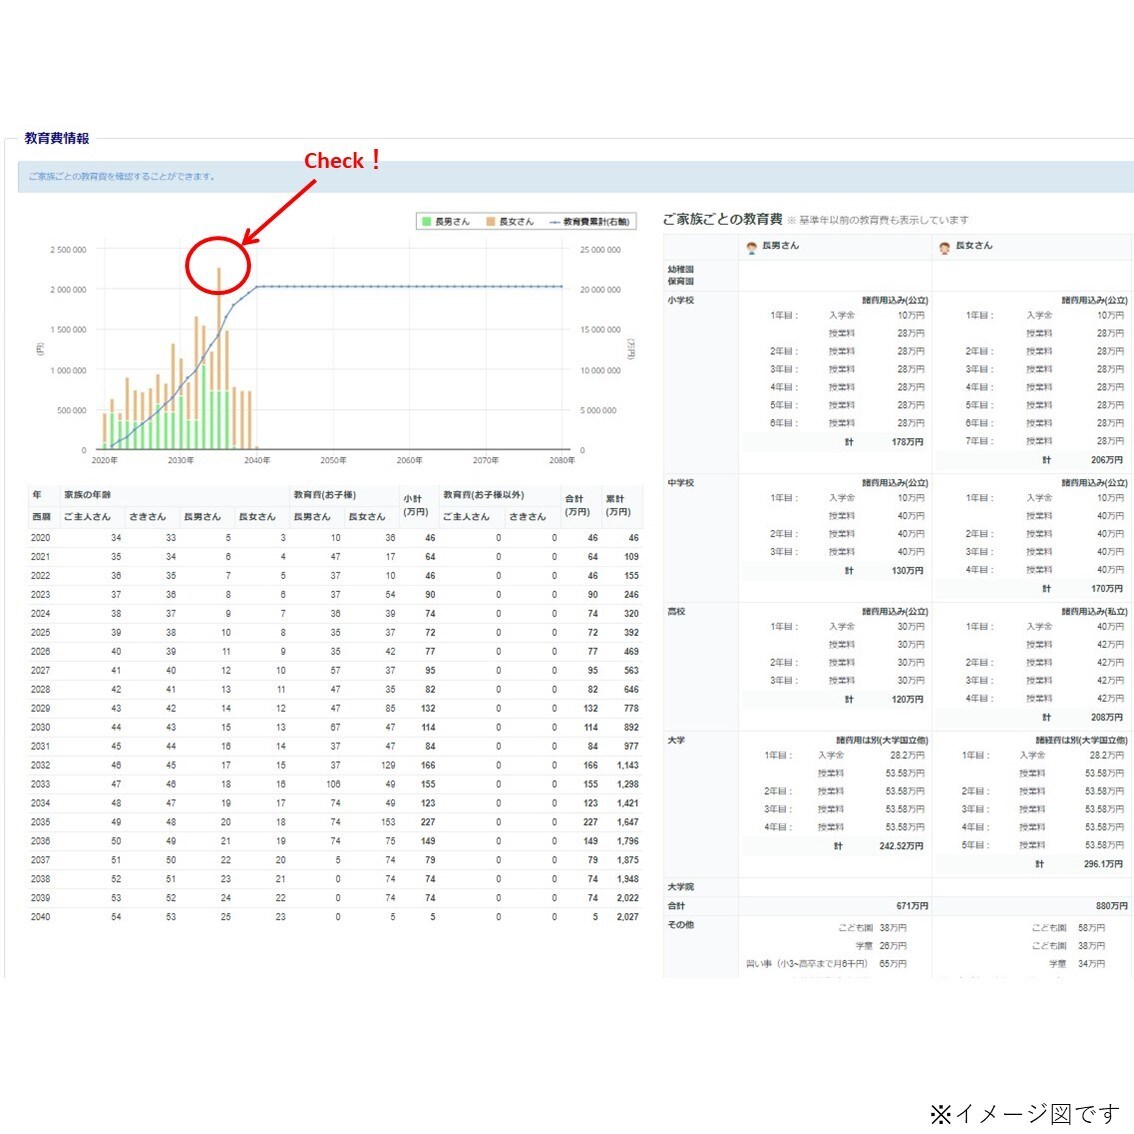Select the 2025 year row cell
This screenshot has height=1134, width=1134.
tap(40, 633)
